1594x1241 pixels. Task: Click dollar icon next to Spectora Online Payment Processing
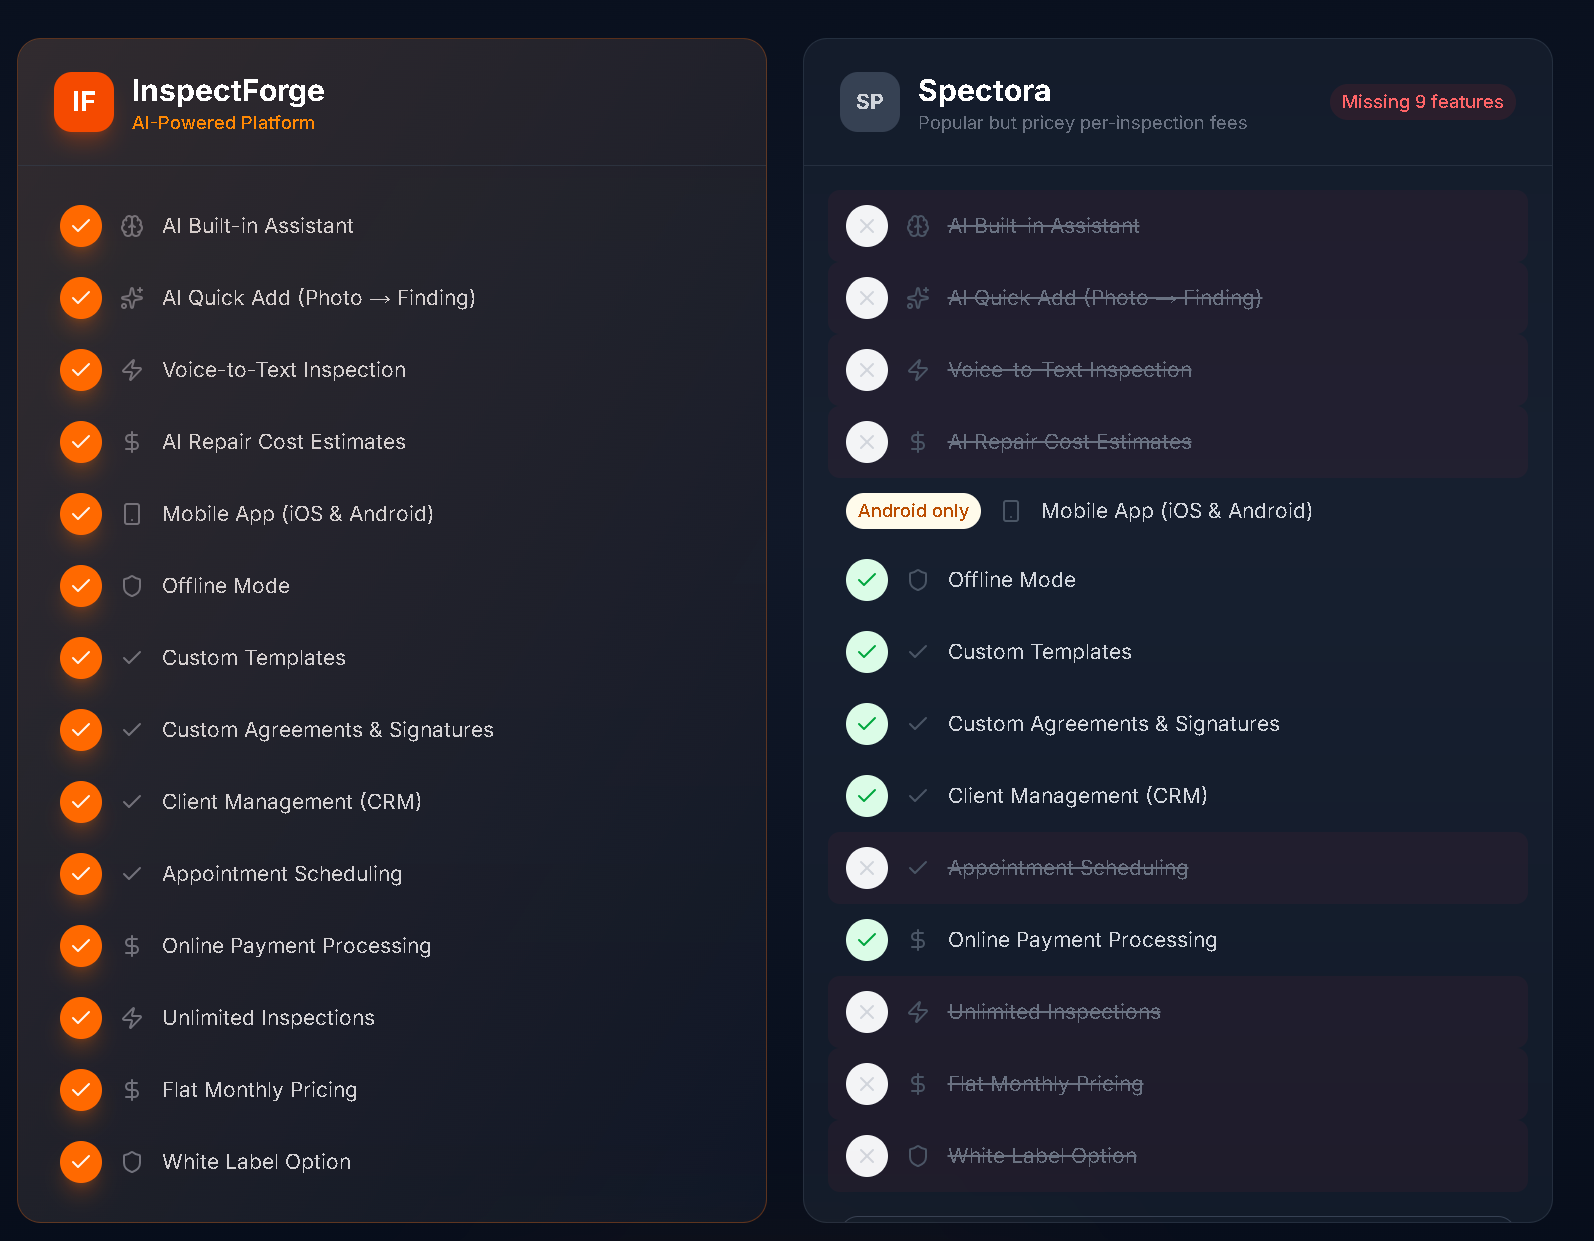point(918,940)
